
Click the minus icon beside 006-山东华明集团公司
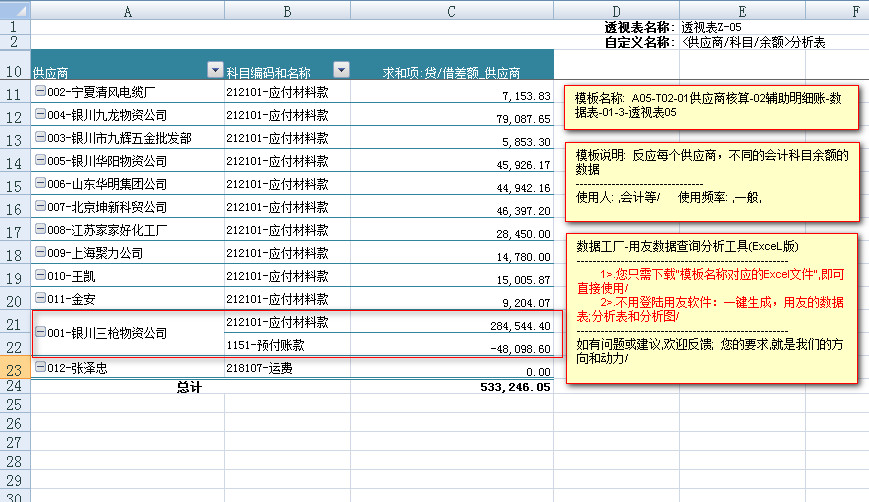point(40,185)
